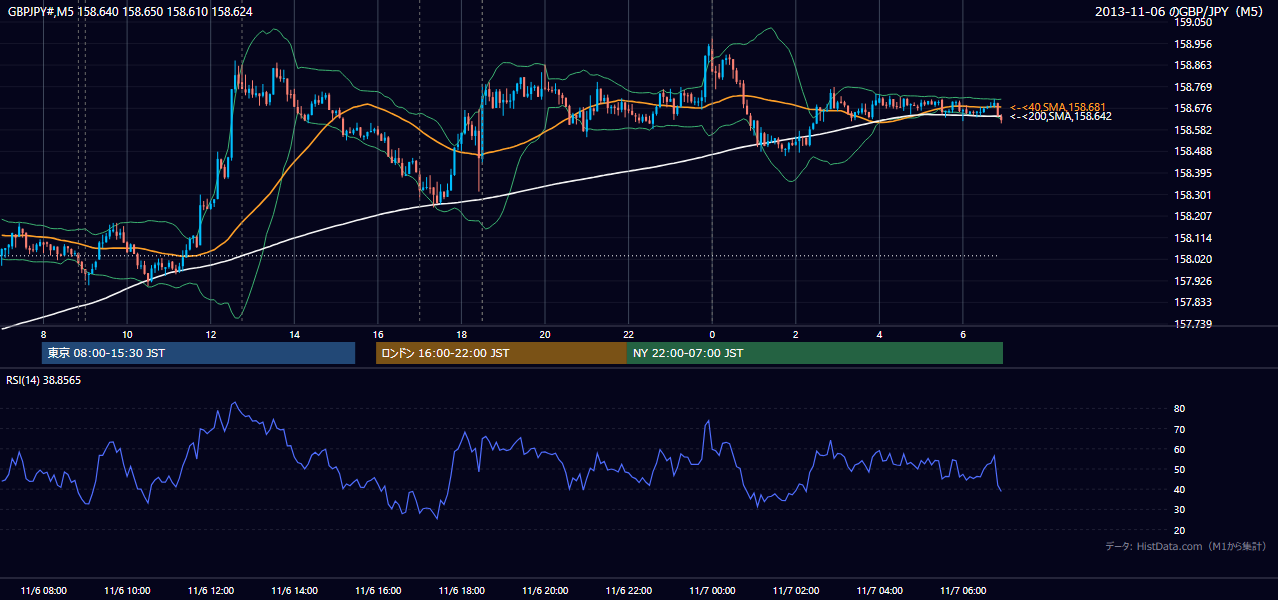Click the 2013-11-06 GBP/JPY (M5) chart title
This screenshot has width=1278, height=600.
(1181, 11)
